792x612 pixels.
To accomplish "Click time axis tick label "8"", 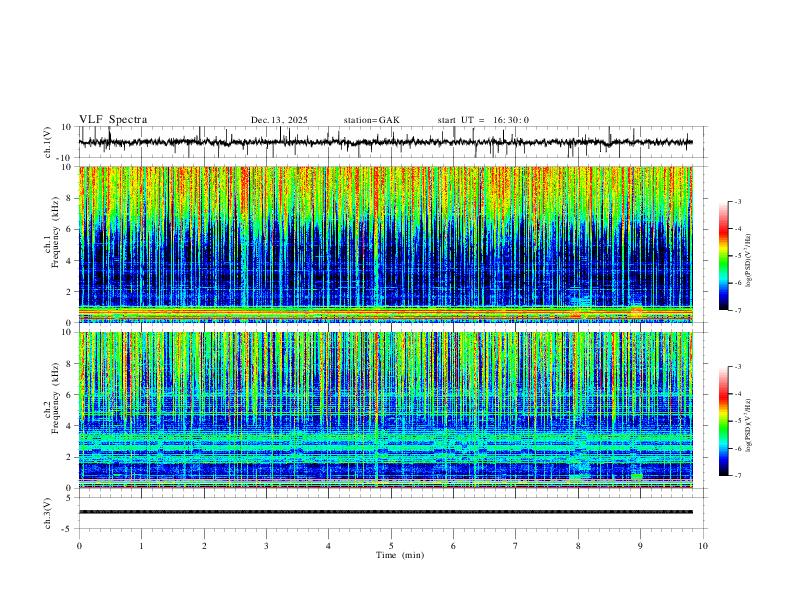I will tap(578, 546).
